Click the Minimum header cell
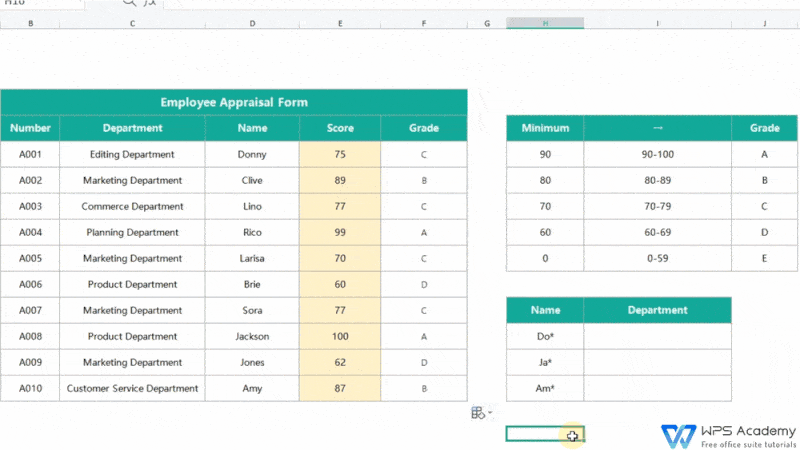 [x=545, y=128]
